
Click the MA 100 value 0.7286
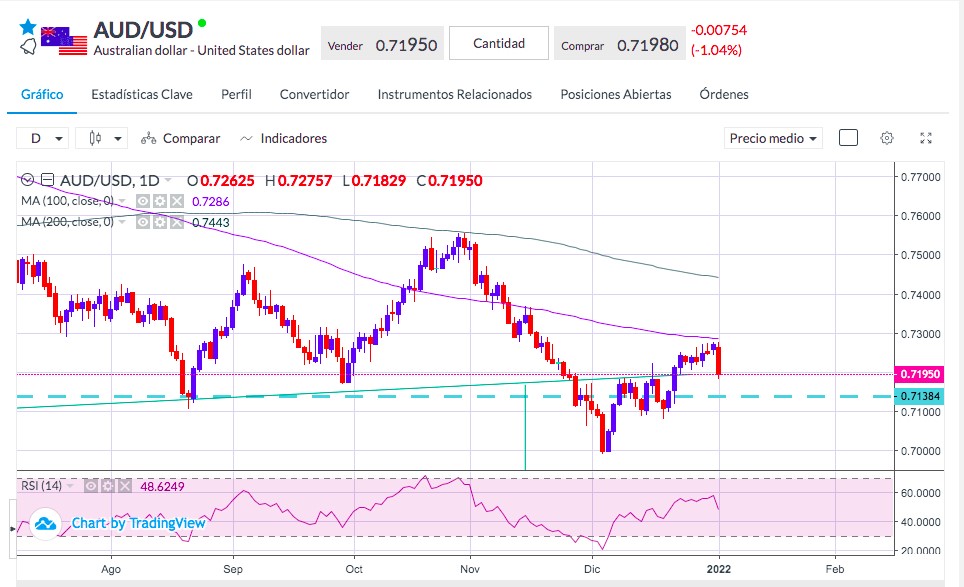[210, 202]
